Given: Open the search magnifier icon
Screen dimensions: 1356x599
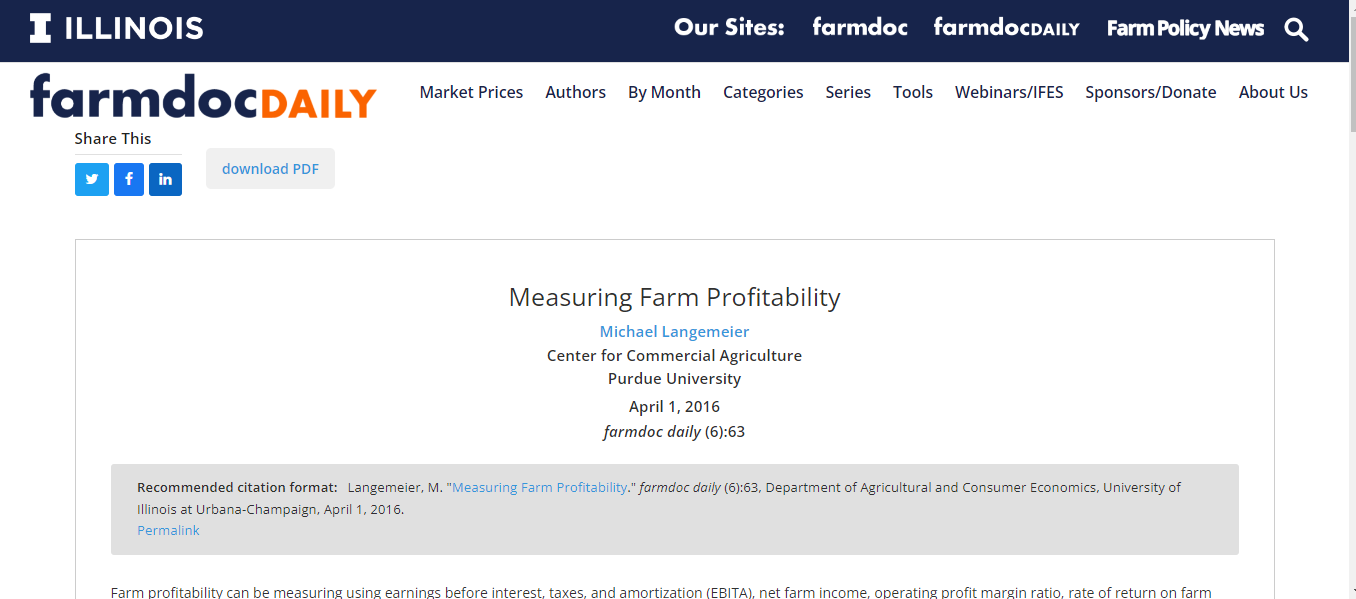Looking at the screenshot, I should (x=1296, y=29).
